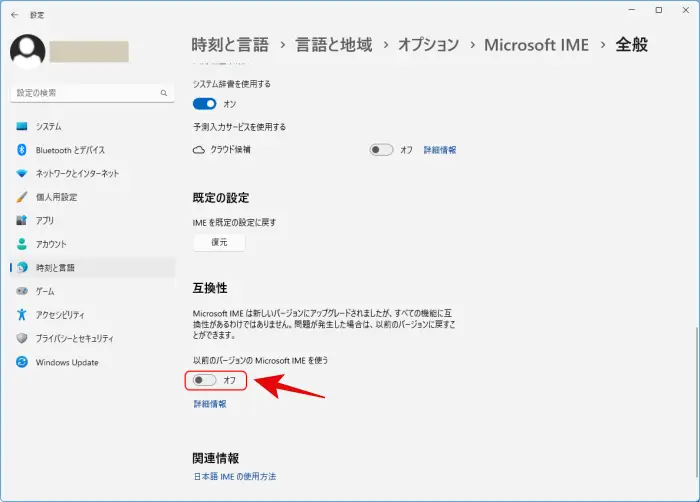Viewport: 700px width, 502px height.
Task: Click the ゲーム controller icon
Action: click(x=22, y=291)
